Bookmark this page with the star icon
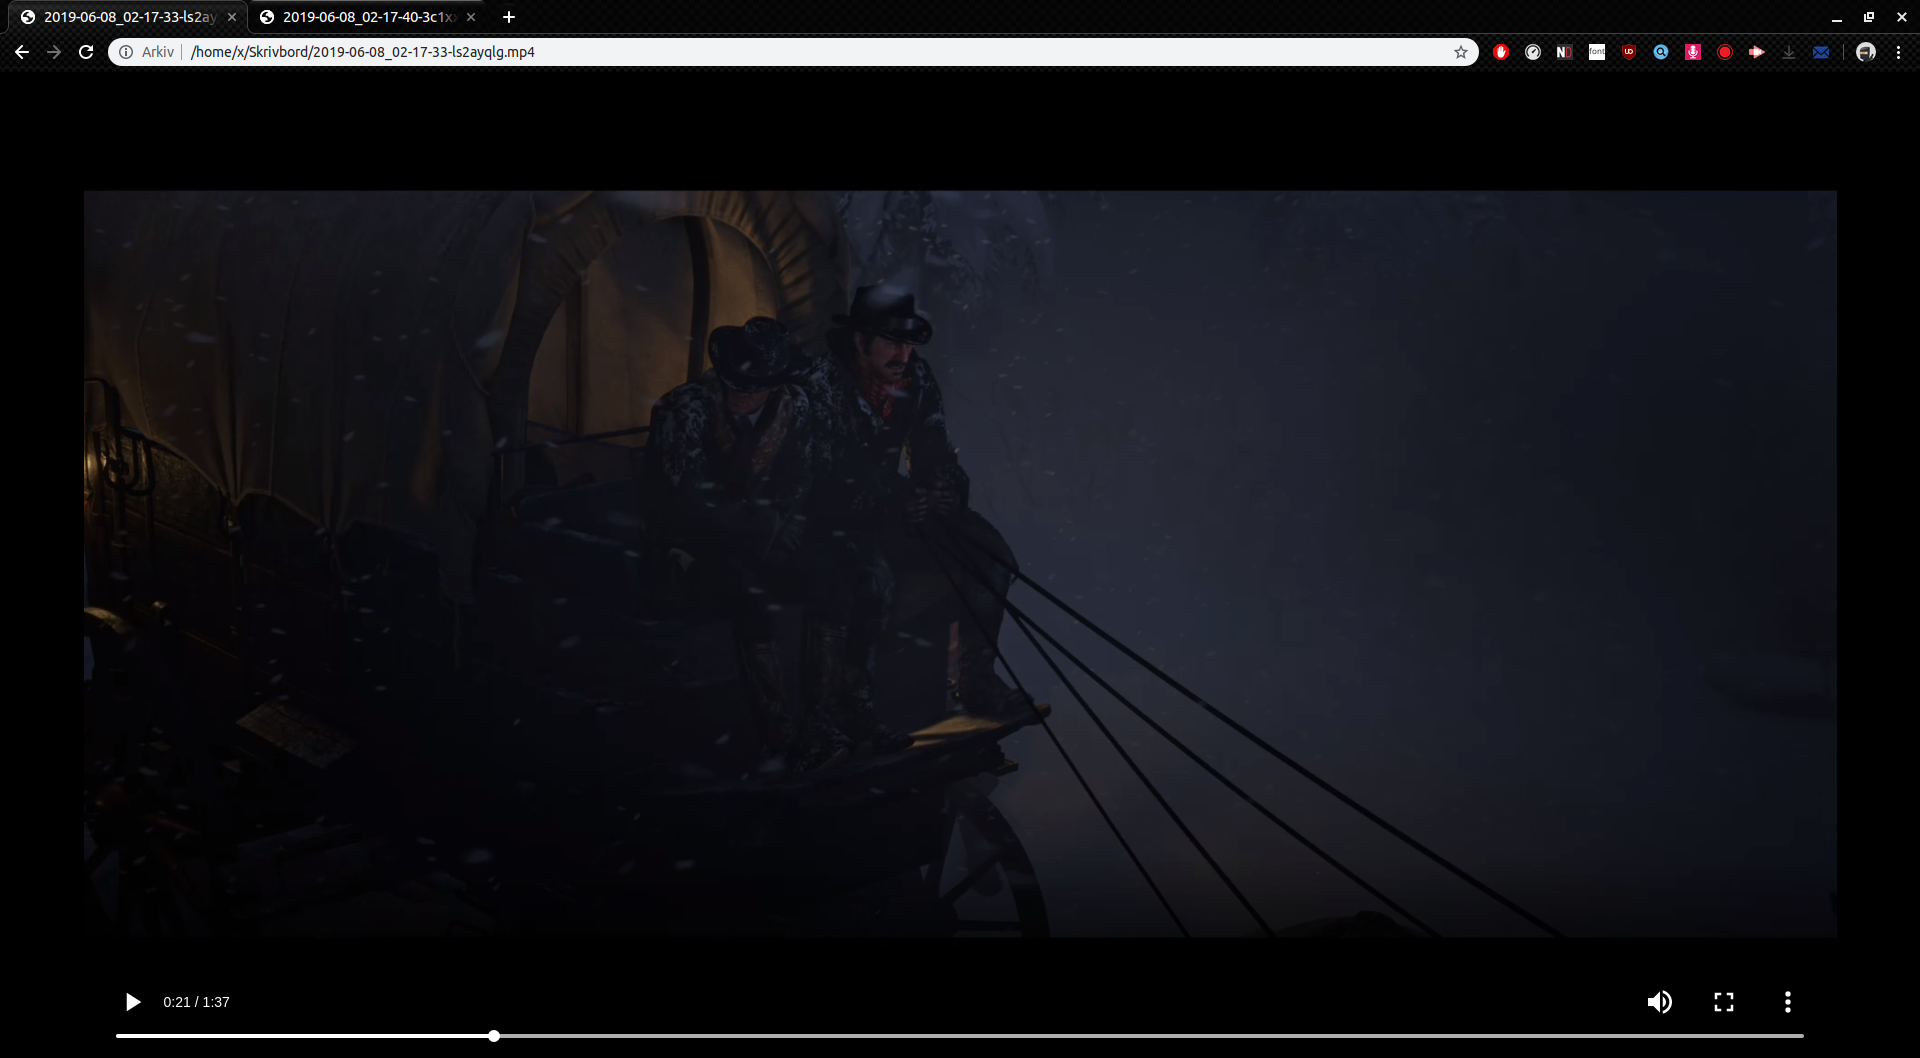The image size is (1920, 1058). point(1461,52)
